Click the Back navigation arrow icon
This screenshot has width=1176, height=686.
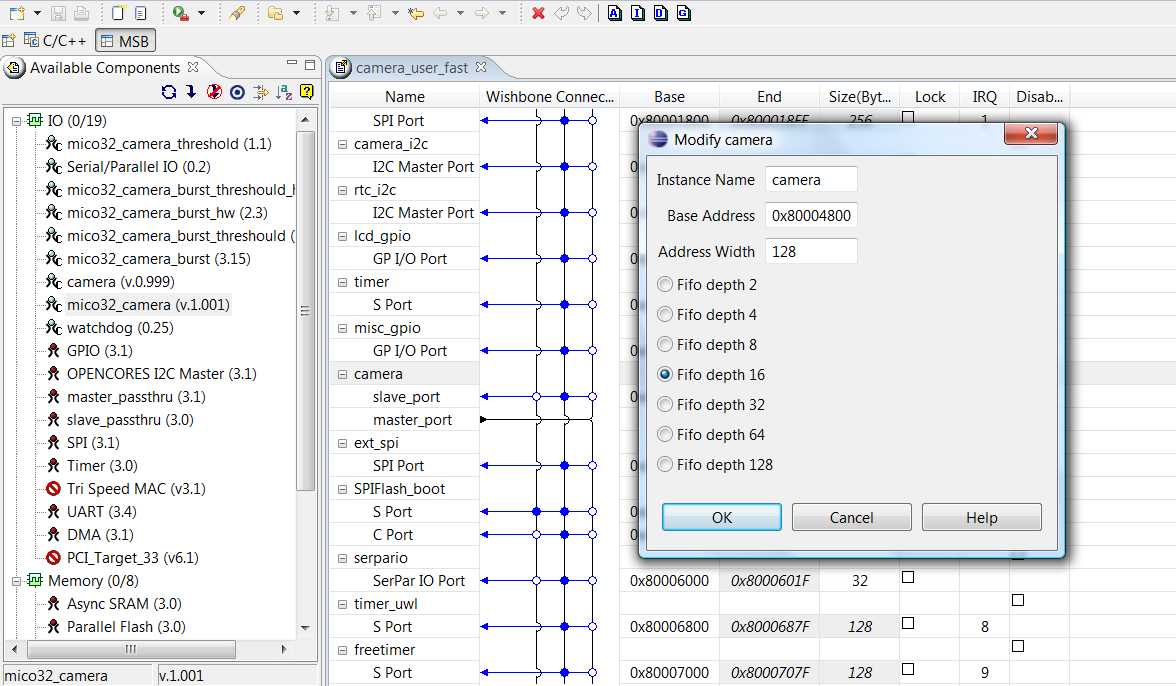point(440,13)
